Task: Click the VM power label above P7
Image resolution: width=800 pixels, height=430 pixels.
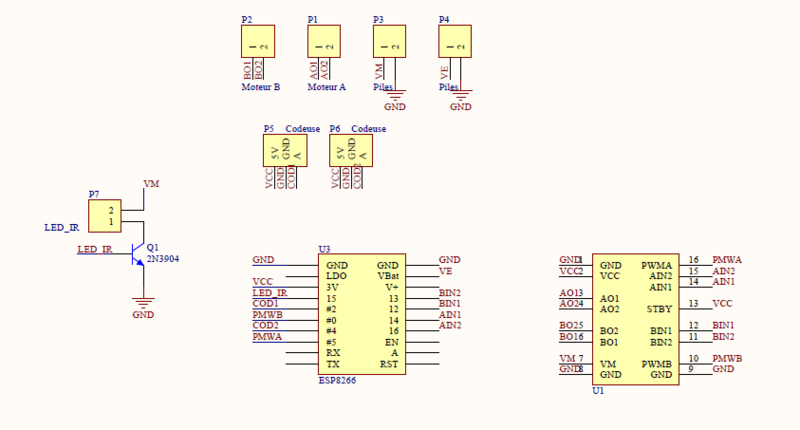Action: coord(151,185)
